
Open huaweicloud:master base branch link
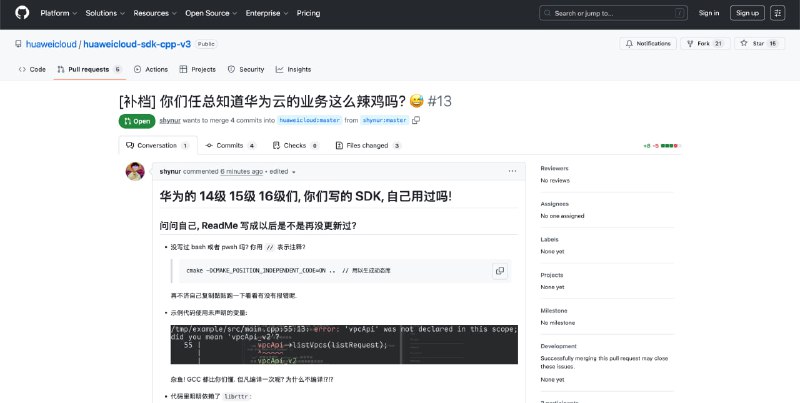(x=310, y=120)
